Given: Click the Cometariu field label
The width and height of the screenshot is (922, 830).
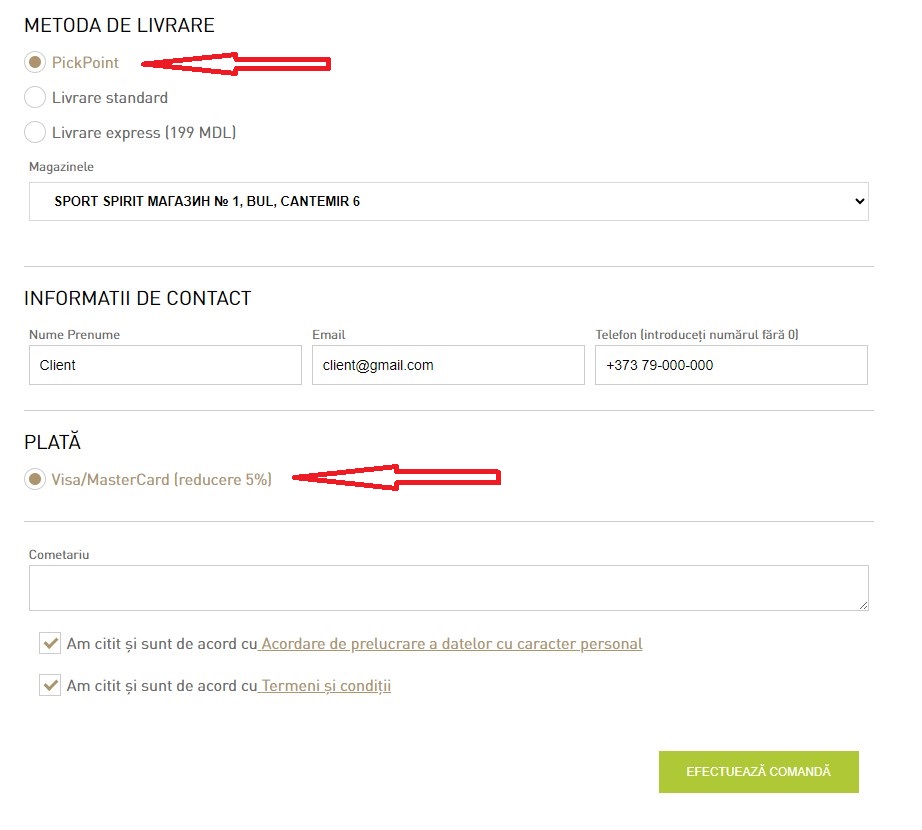Looking at the screenshot, I should coord(59,555).
